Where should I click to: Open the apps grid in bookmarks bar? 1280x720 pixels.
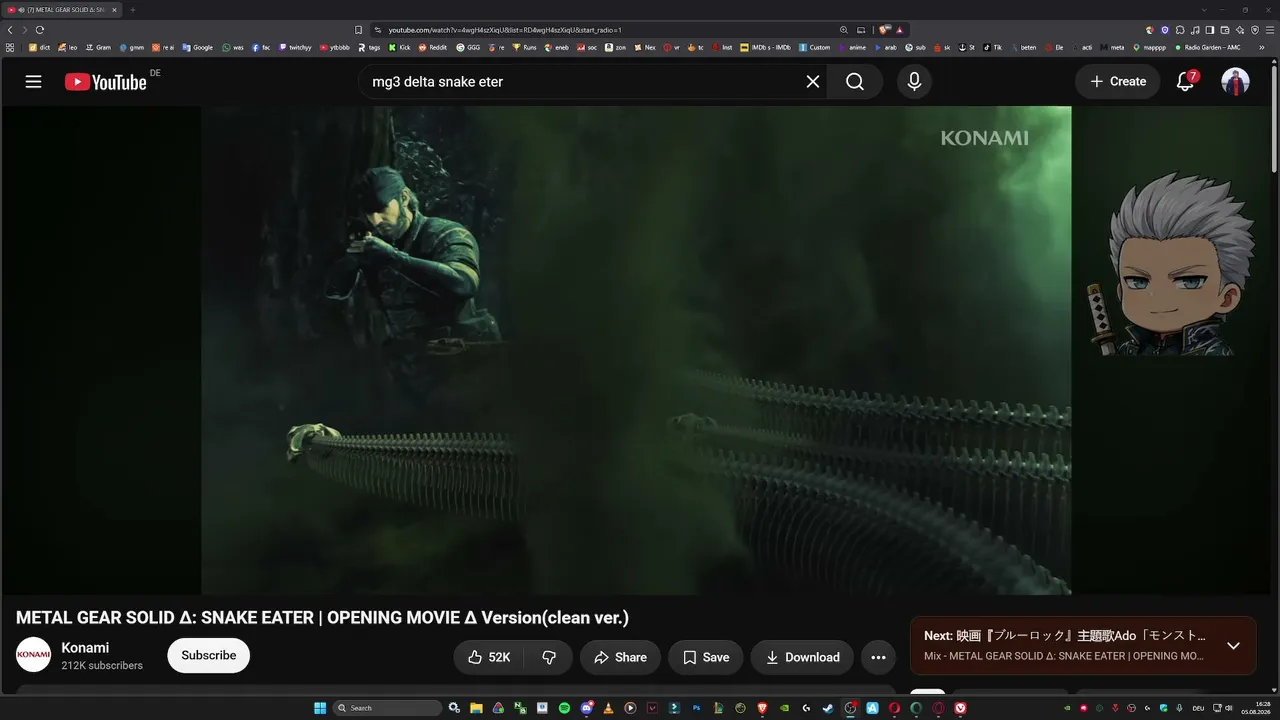tap(10, 47)
